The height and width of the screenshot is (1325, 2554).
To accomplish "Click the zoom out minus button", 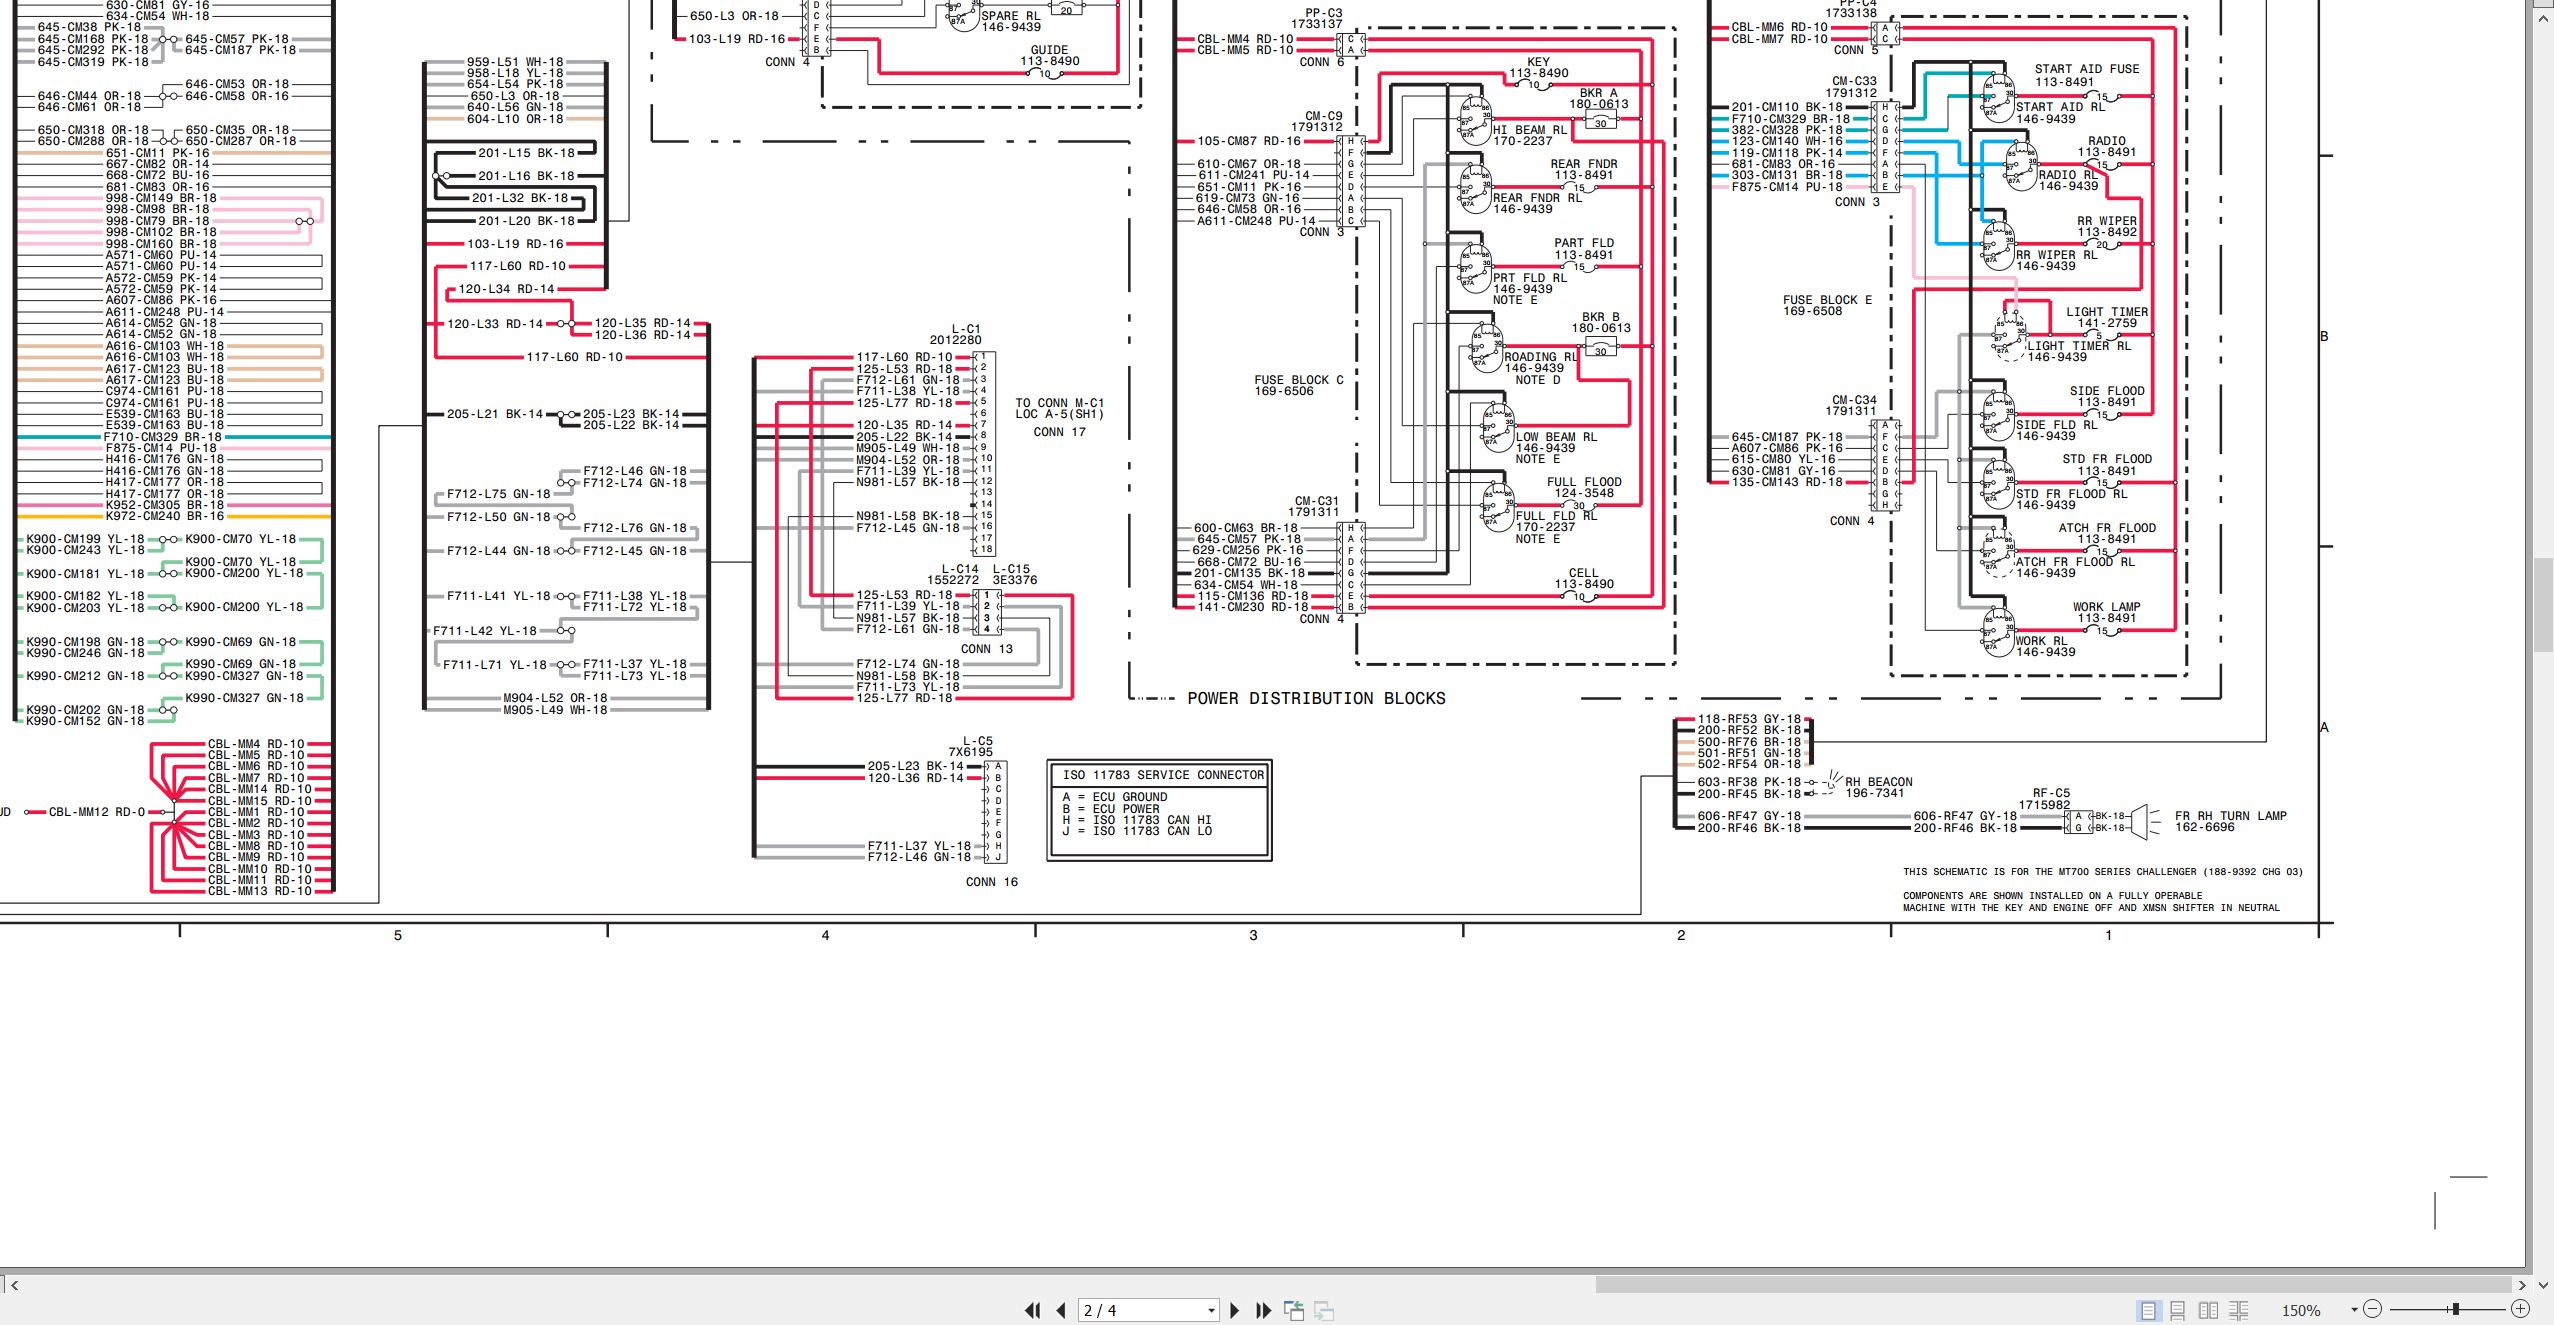I will (2372, 1309).
